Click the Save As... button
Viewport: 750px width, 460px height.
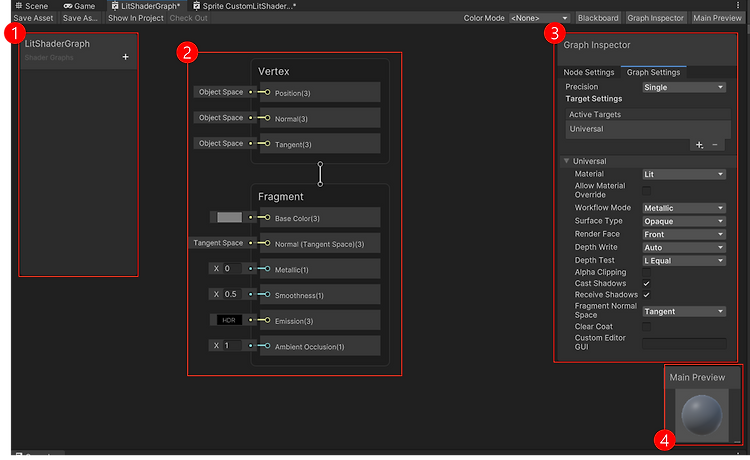coord(80,18)
